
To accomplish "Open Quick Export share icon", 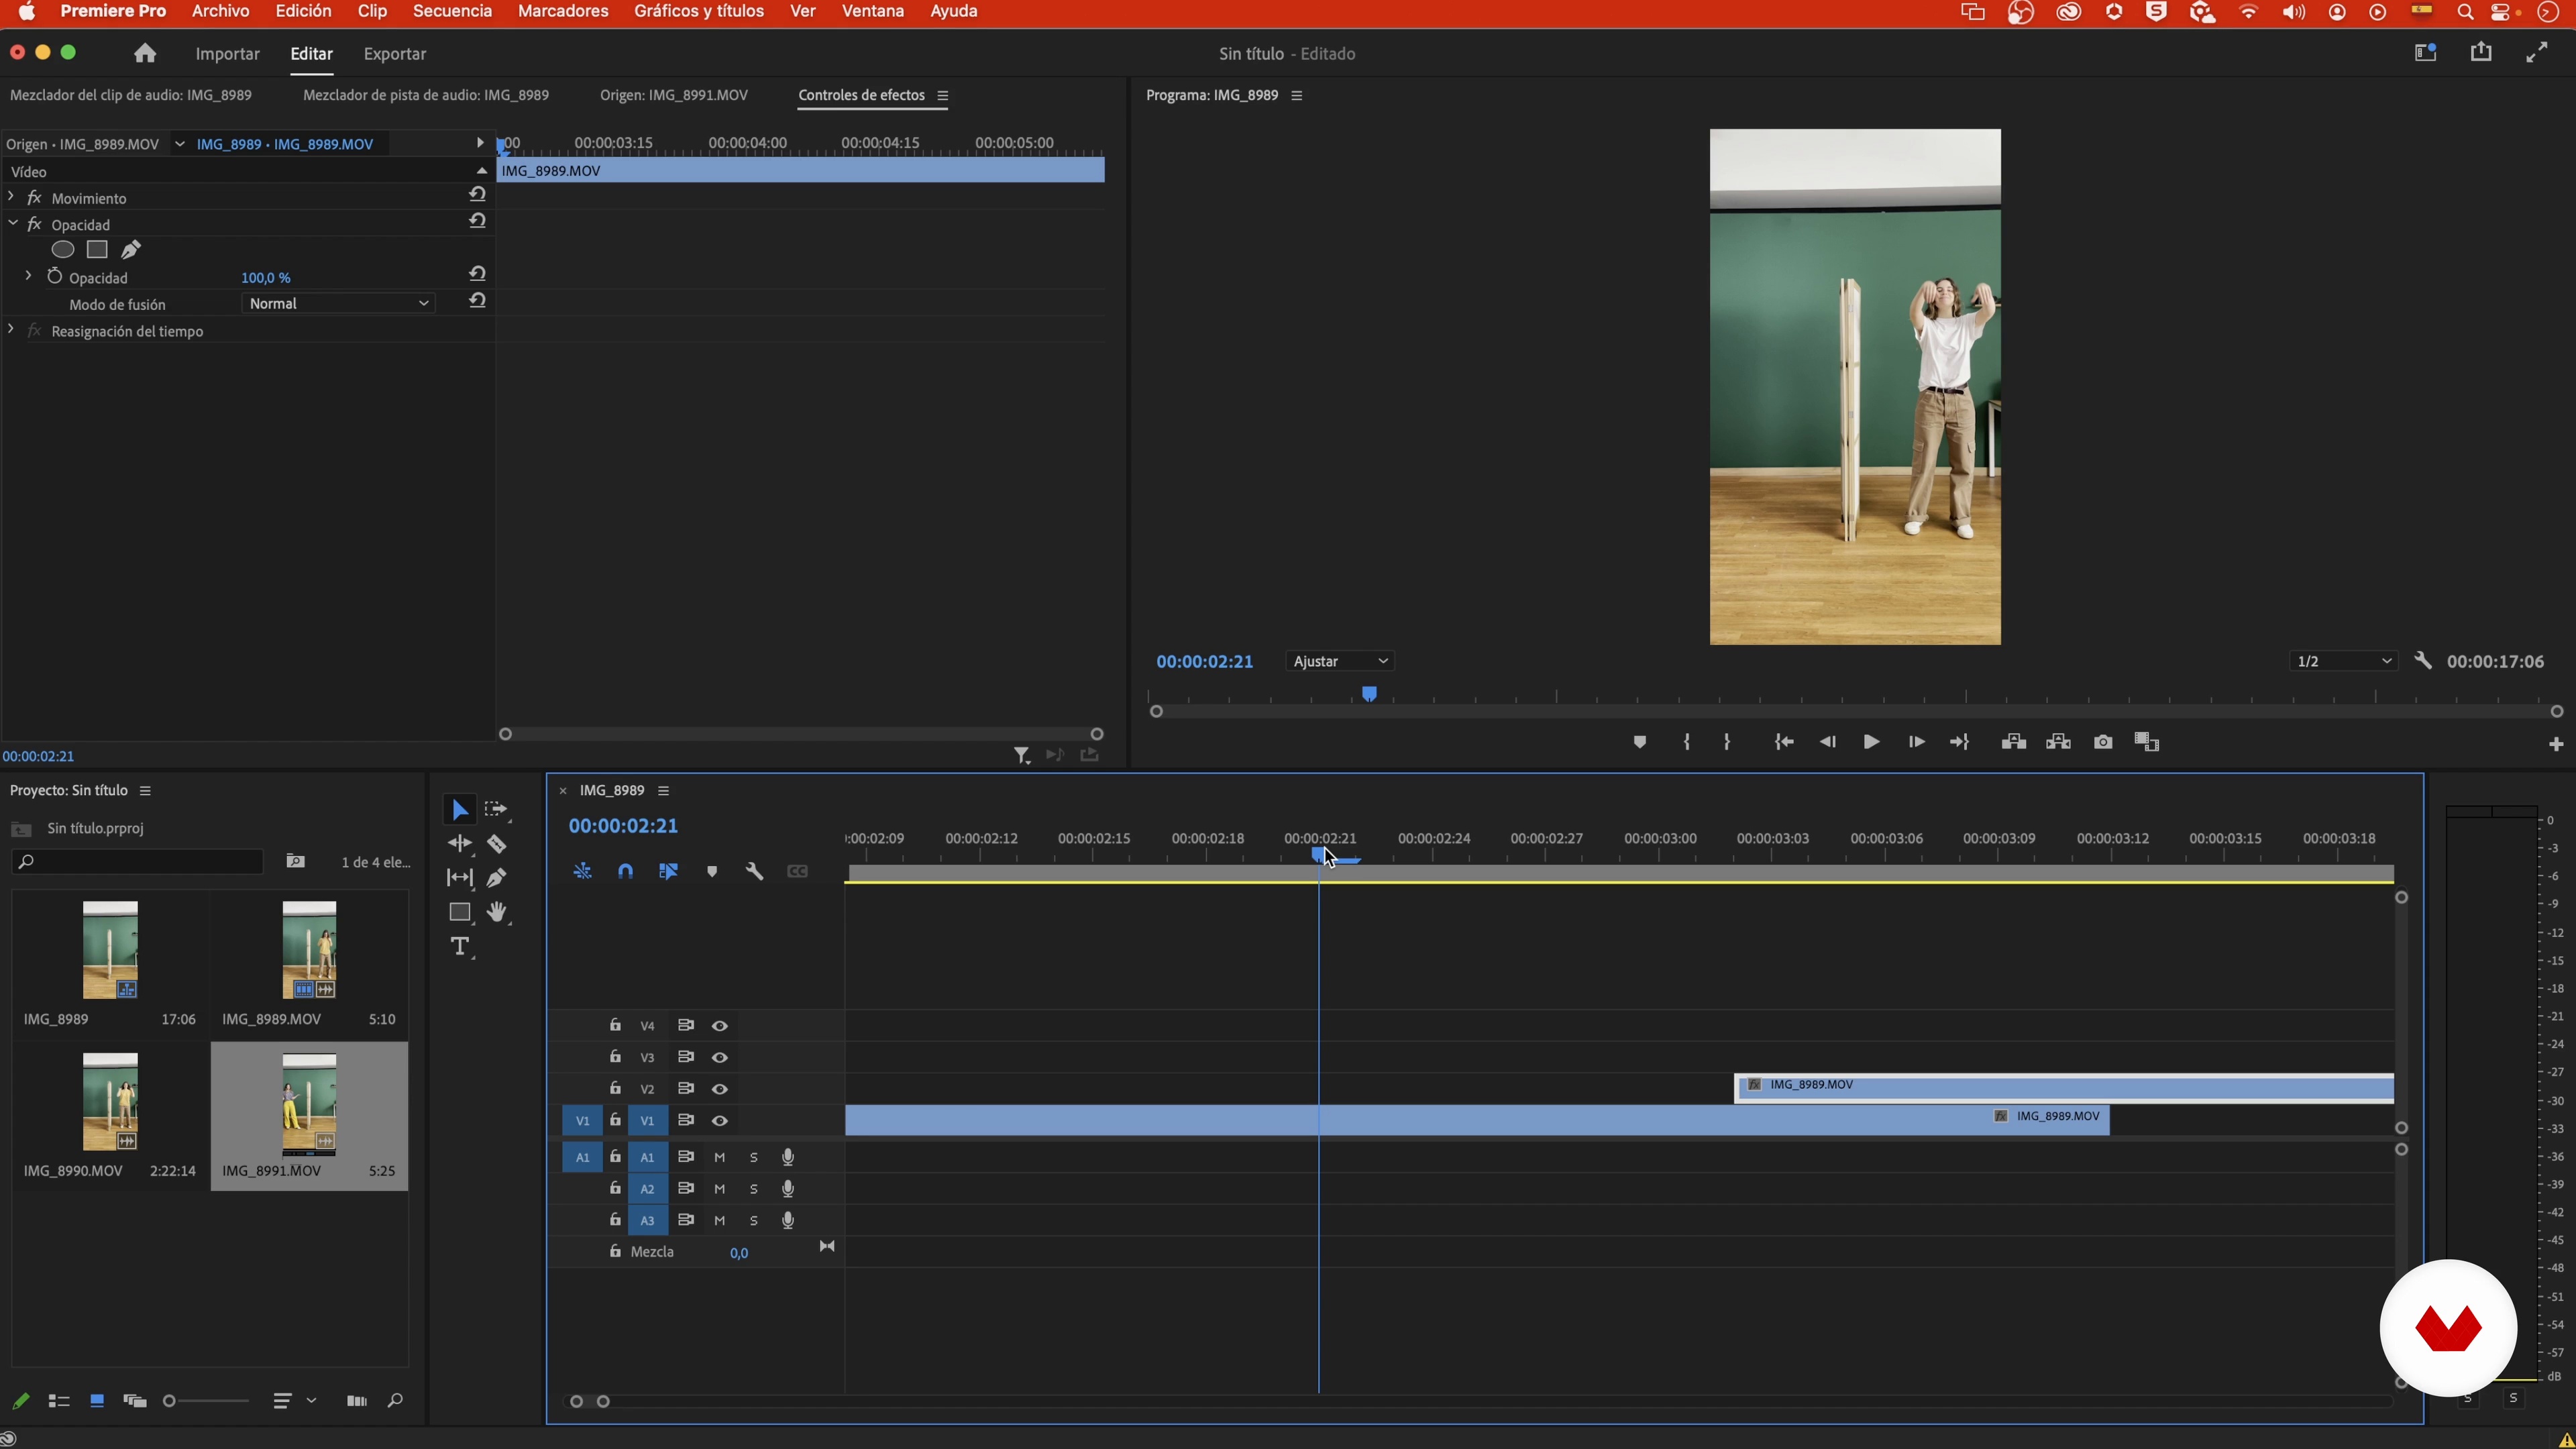I will point(2481,52).
